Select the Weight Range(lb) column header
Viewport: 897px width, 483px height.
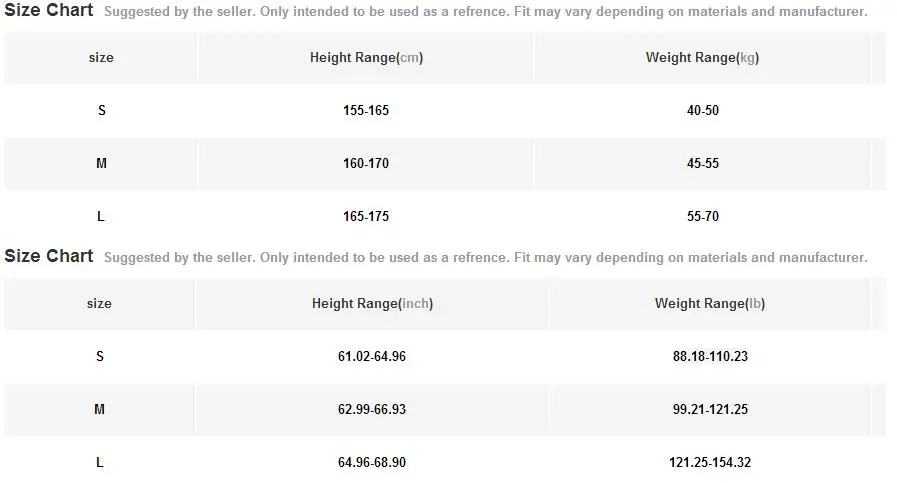pos(709,303)
